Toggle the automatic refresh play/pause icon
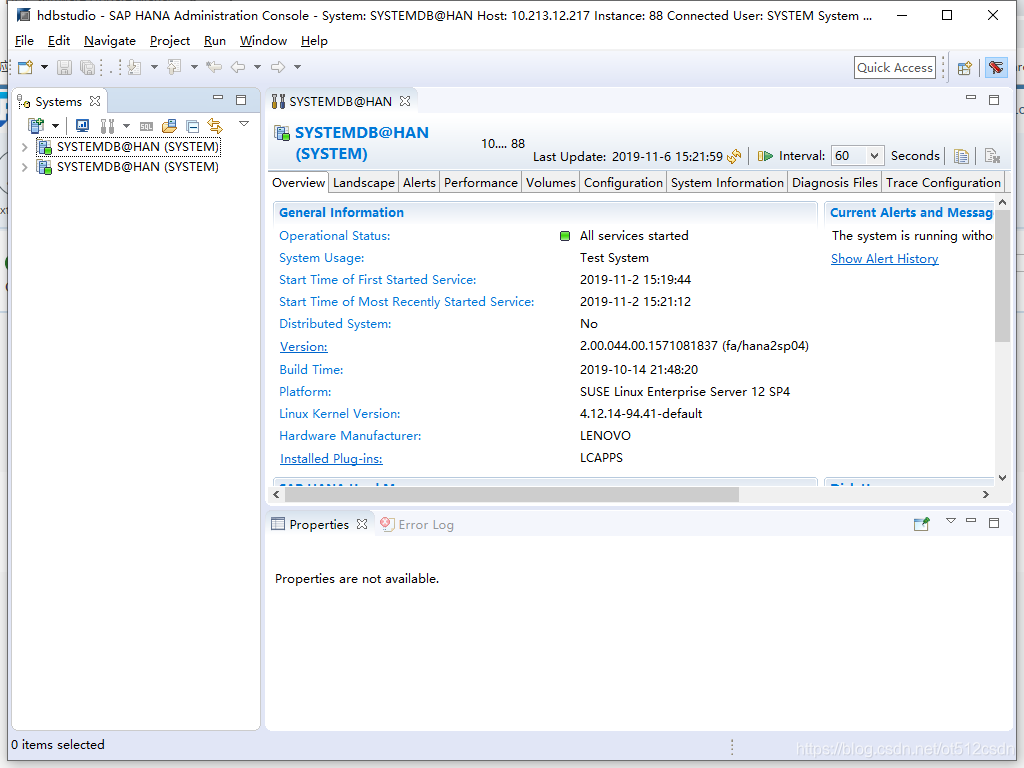This screenshot has width=1024, height=768. [765, 156]
